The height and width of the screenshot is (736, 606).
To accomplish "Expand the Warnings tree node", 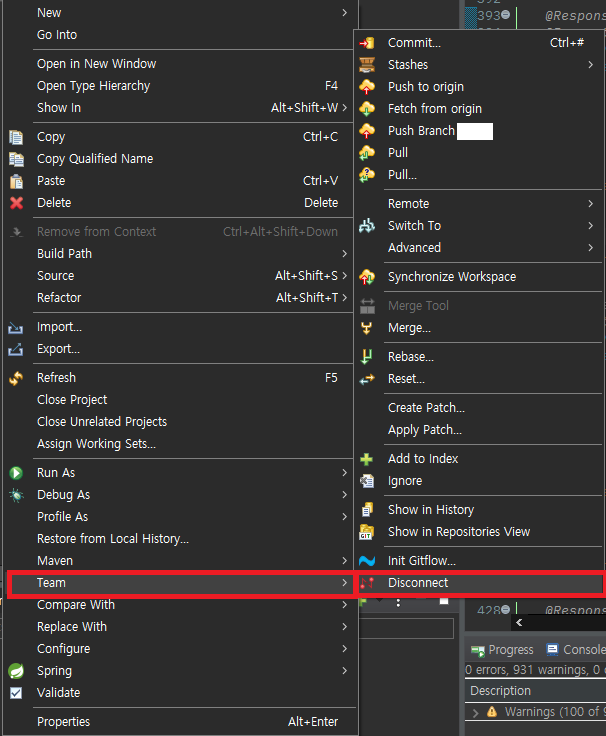I will 475,712.
